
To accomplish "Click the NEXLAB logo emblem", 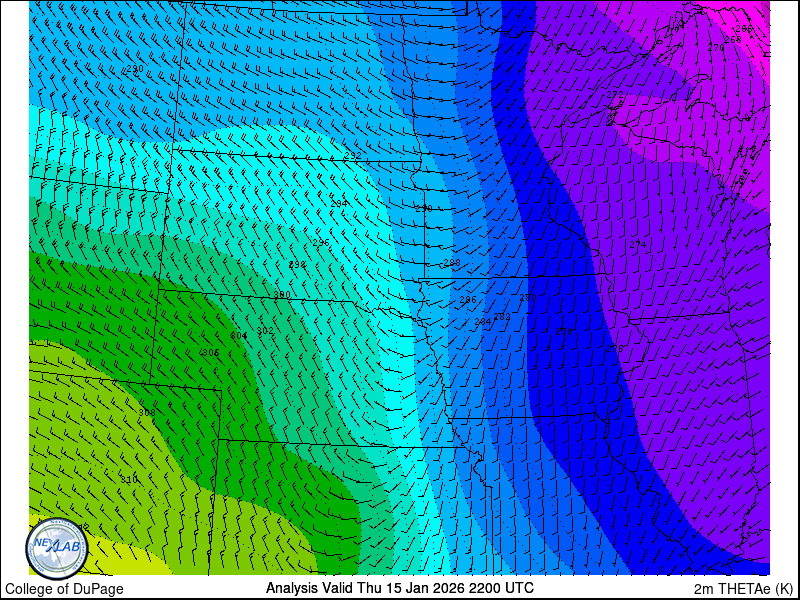I will coord(56,549).
